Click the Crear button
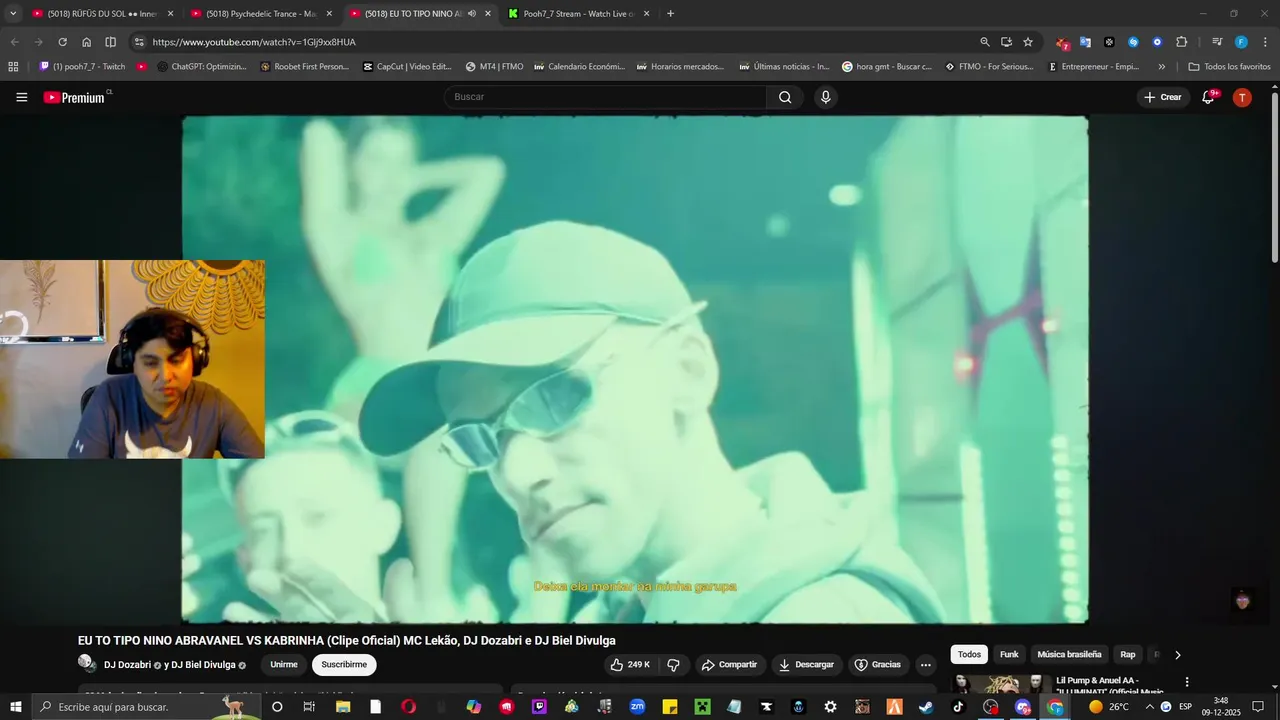This screenshot has height=720, width=1280. (x=1163, y=97)
